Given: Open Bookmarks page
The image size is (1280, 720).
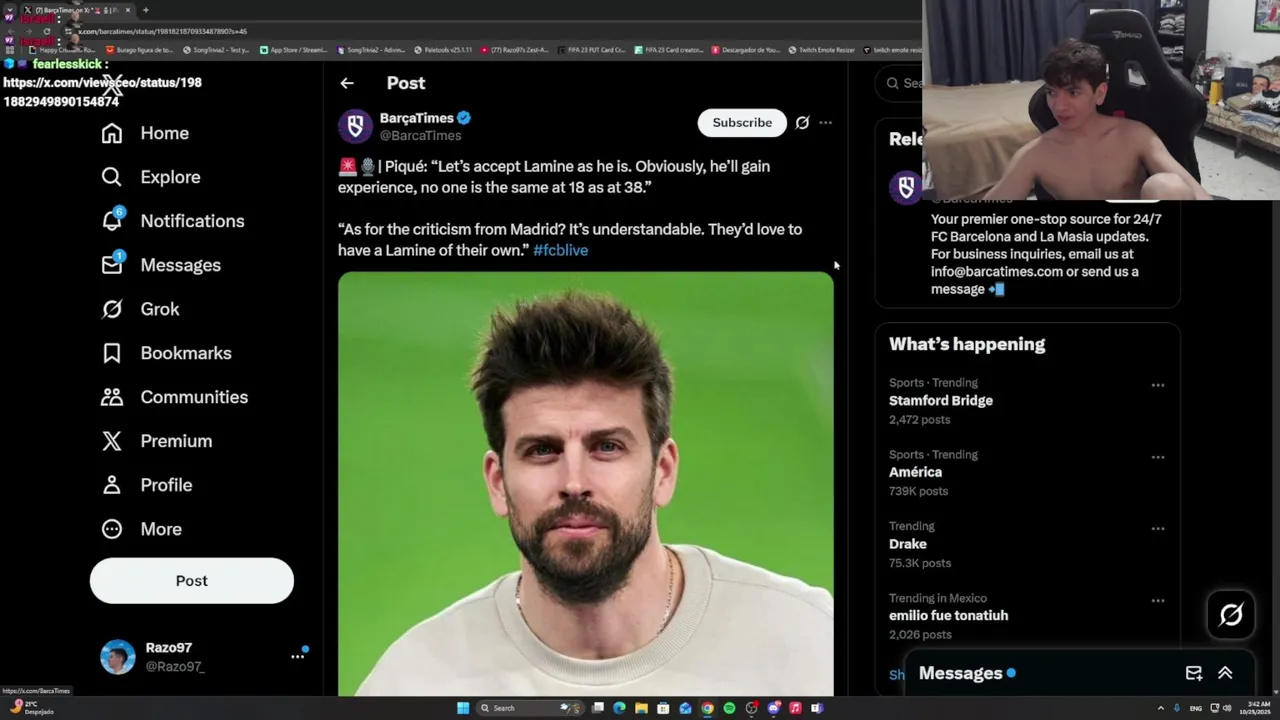Looking at the screenshot, I should pos(167,353).
